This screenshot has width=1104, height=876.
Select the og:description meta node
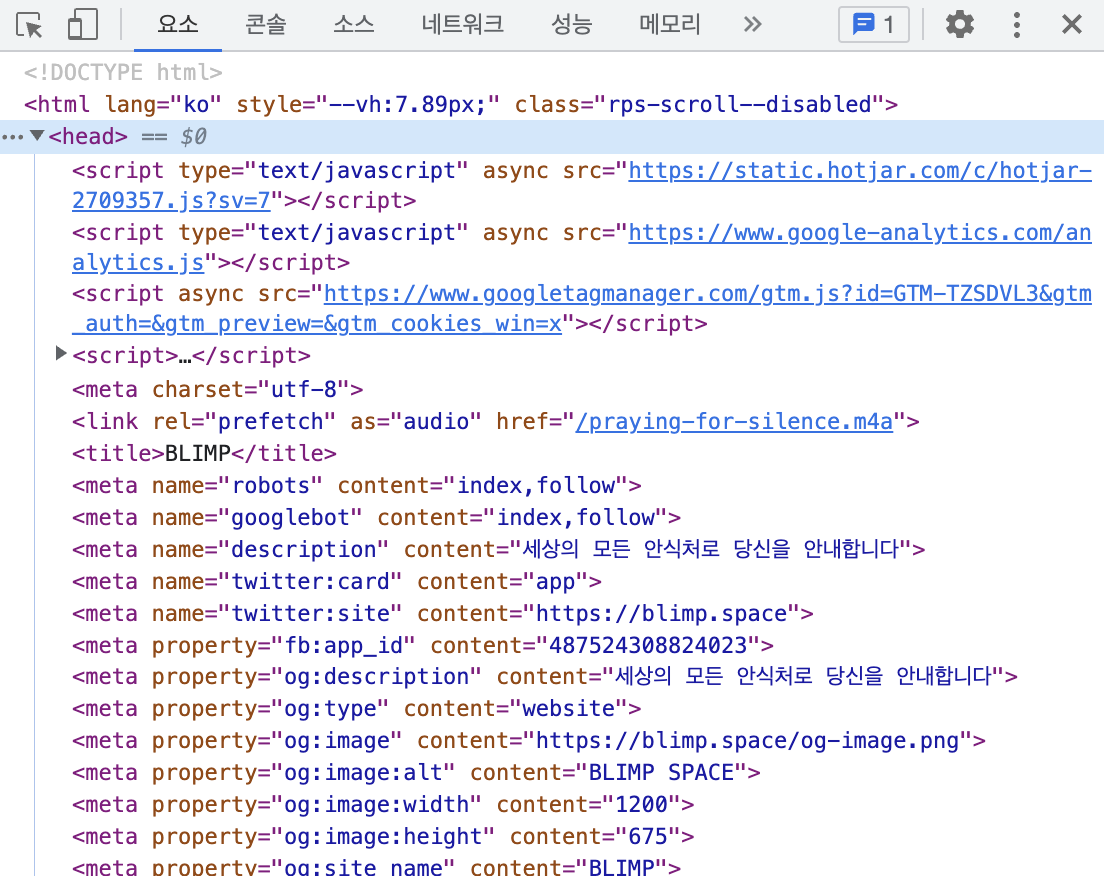[x=545, y=676]
